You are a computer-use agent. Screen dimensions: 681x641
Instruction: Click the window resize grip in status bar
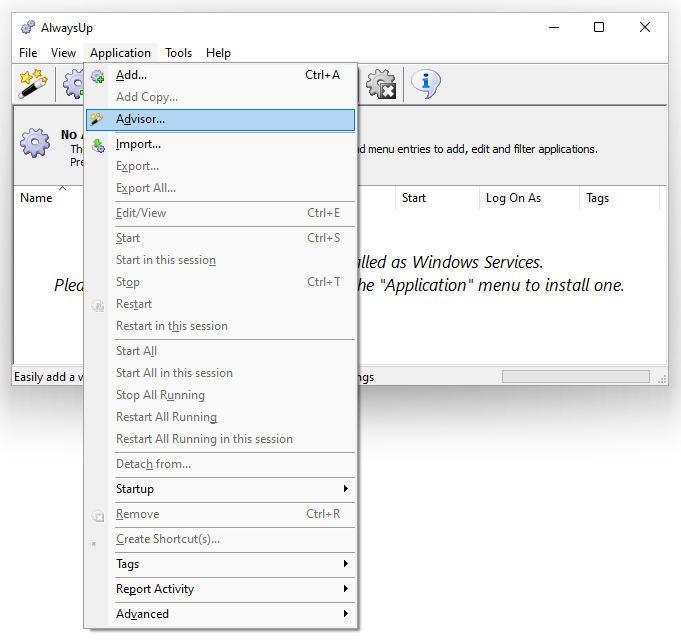[x=662, y=379]
